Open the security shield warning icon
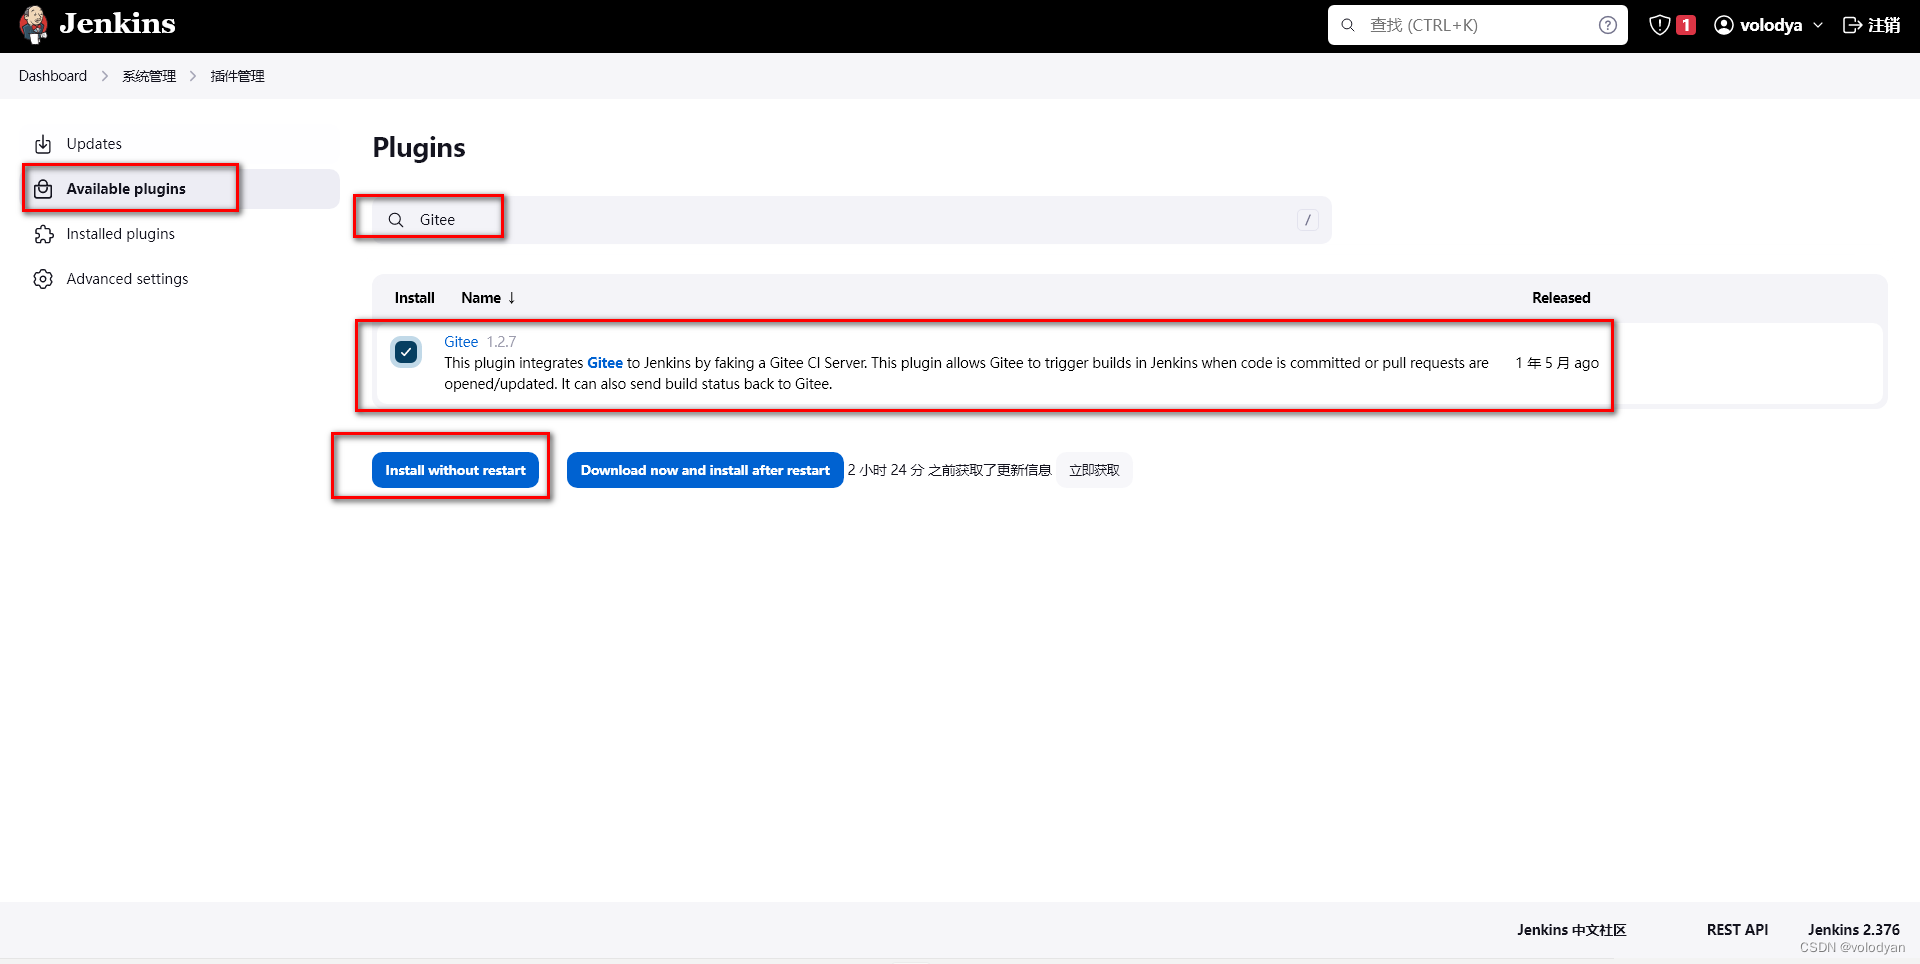Screen dimensions: 1920x964 point(1659,25)
